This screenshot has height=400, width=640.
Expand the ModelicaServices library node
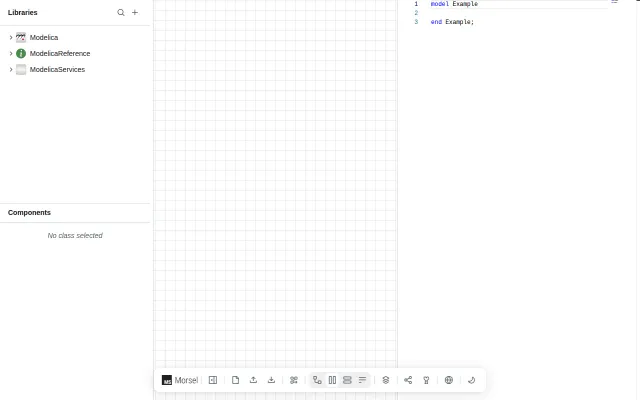point(11,69)
